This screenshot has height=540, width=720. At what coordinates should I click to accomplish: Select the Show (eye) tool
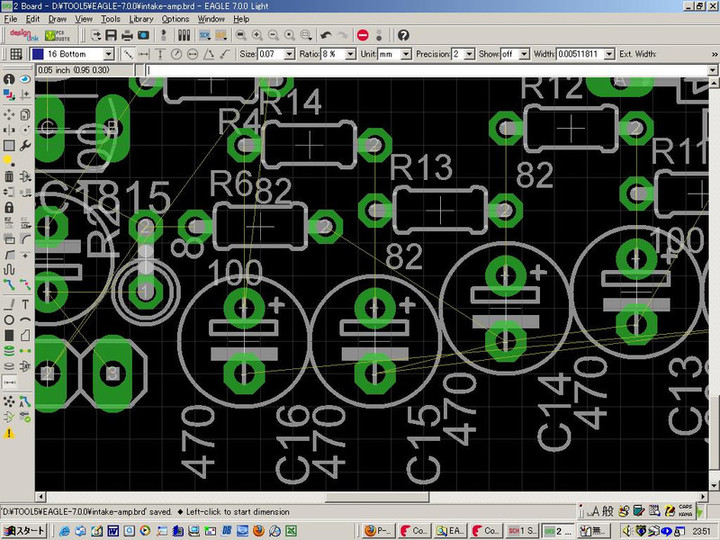(24, 79)
